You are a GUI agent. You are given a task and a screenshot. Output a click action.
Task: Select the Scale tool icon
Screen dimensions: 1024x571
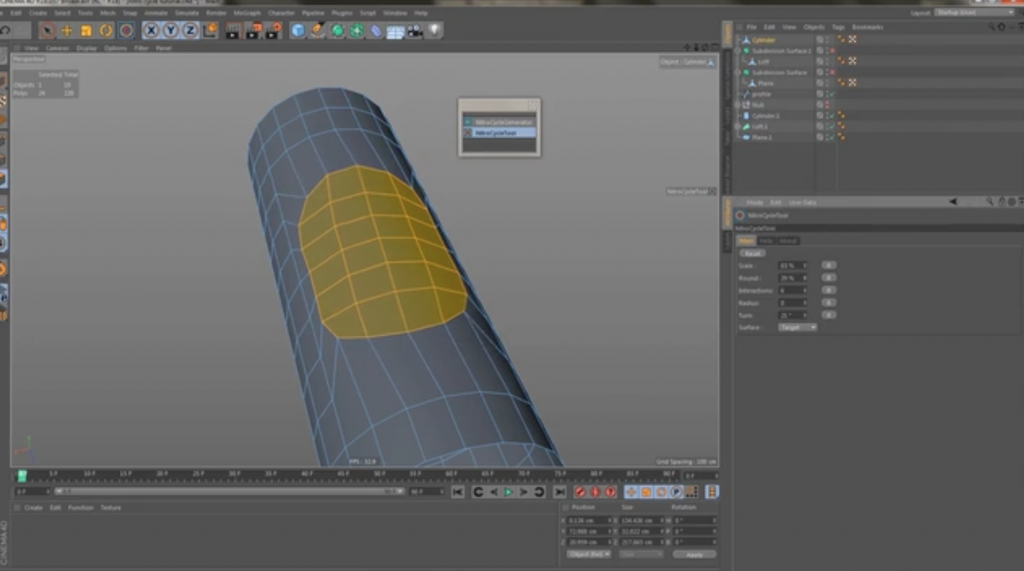pos(86,31)
